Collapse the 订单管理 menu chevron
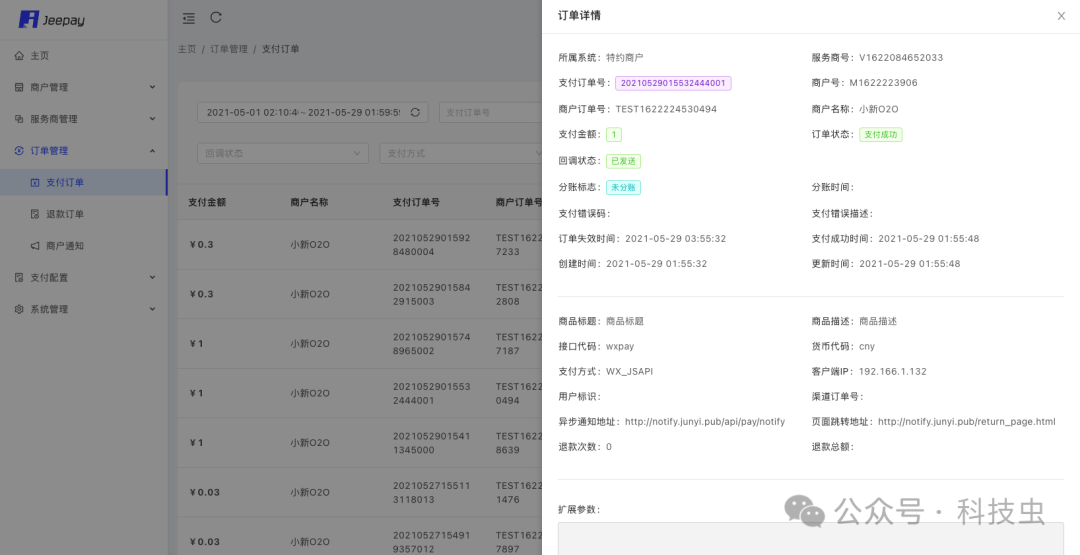The height and width of the screenshot is (555, 1080). click(x=152, y=151)
